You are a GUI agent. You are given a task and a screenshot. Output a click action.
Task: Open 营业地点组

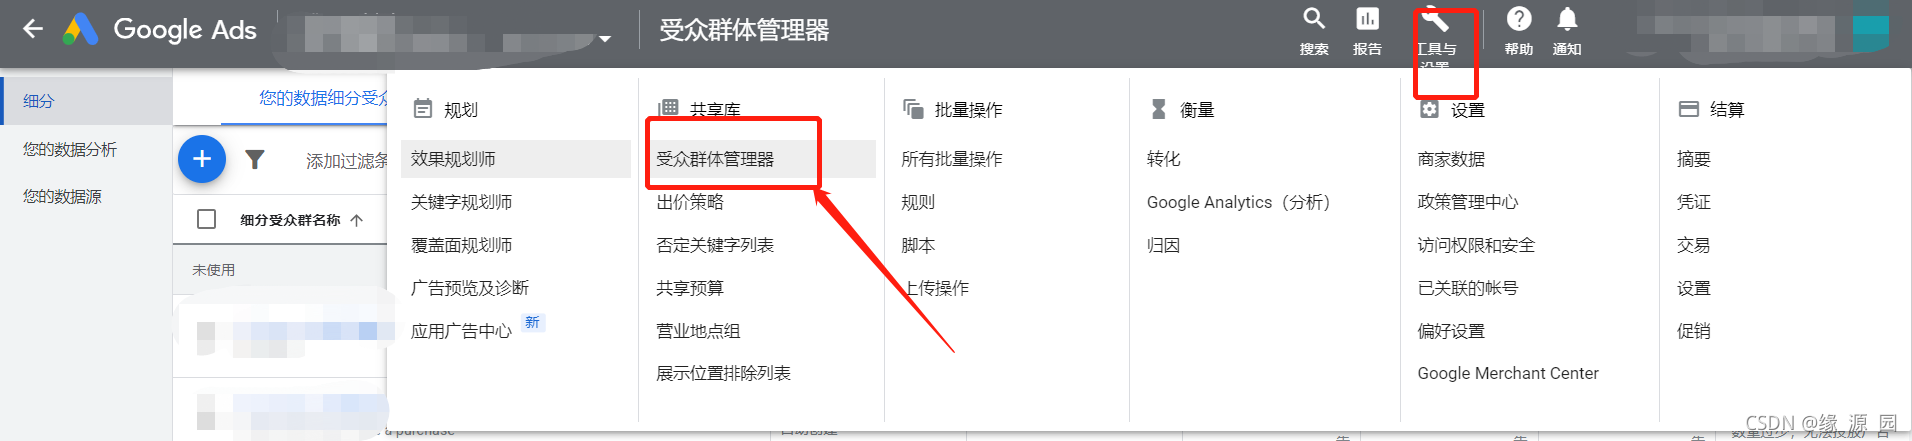point(698,331)
